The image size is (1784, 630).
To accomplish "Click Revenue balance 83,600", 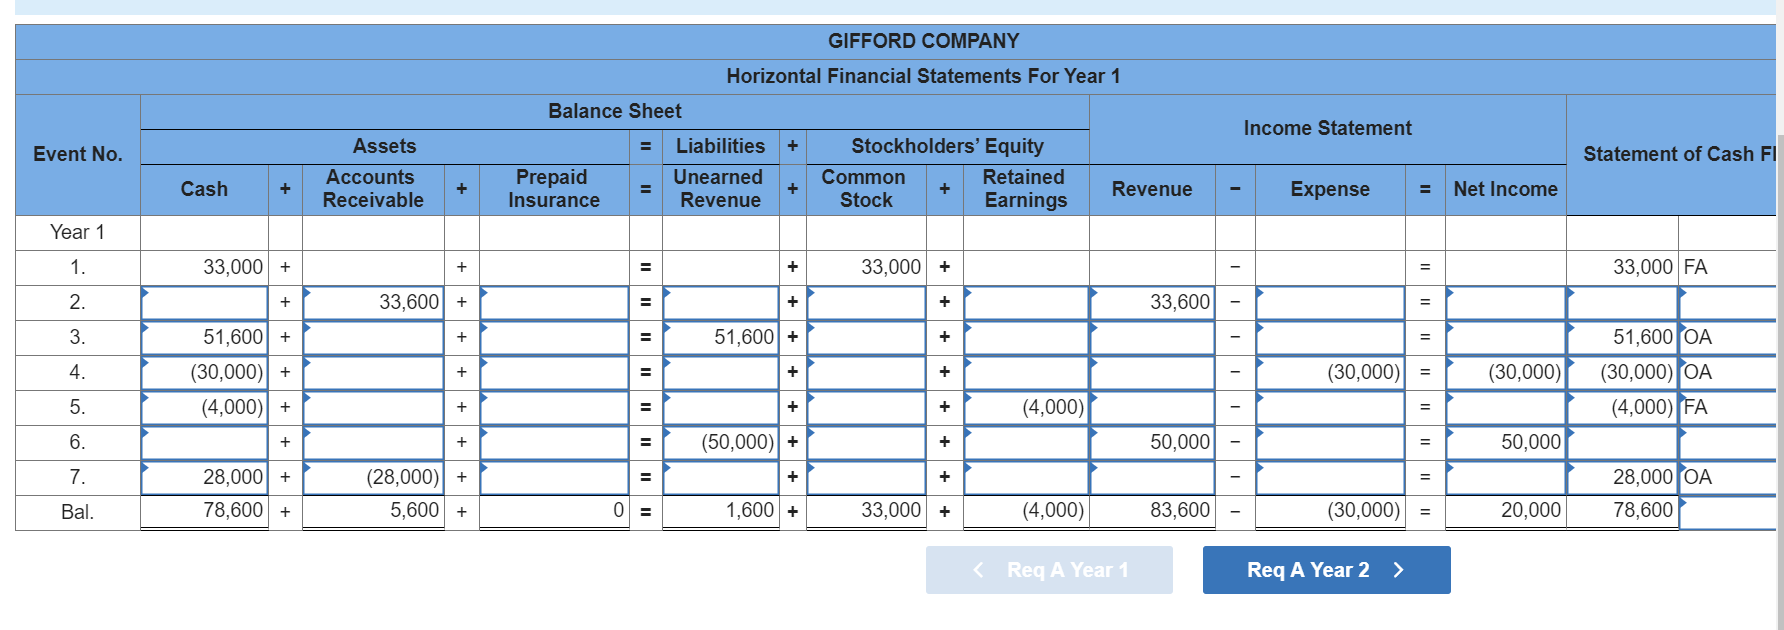I will click(x=1152, y=511).
